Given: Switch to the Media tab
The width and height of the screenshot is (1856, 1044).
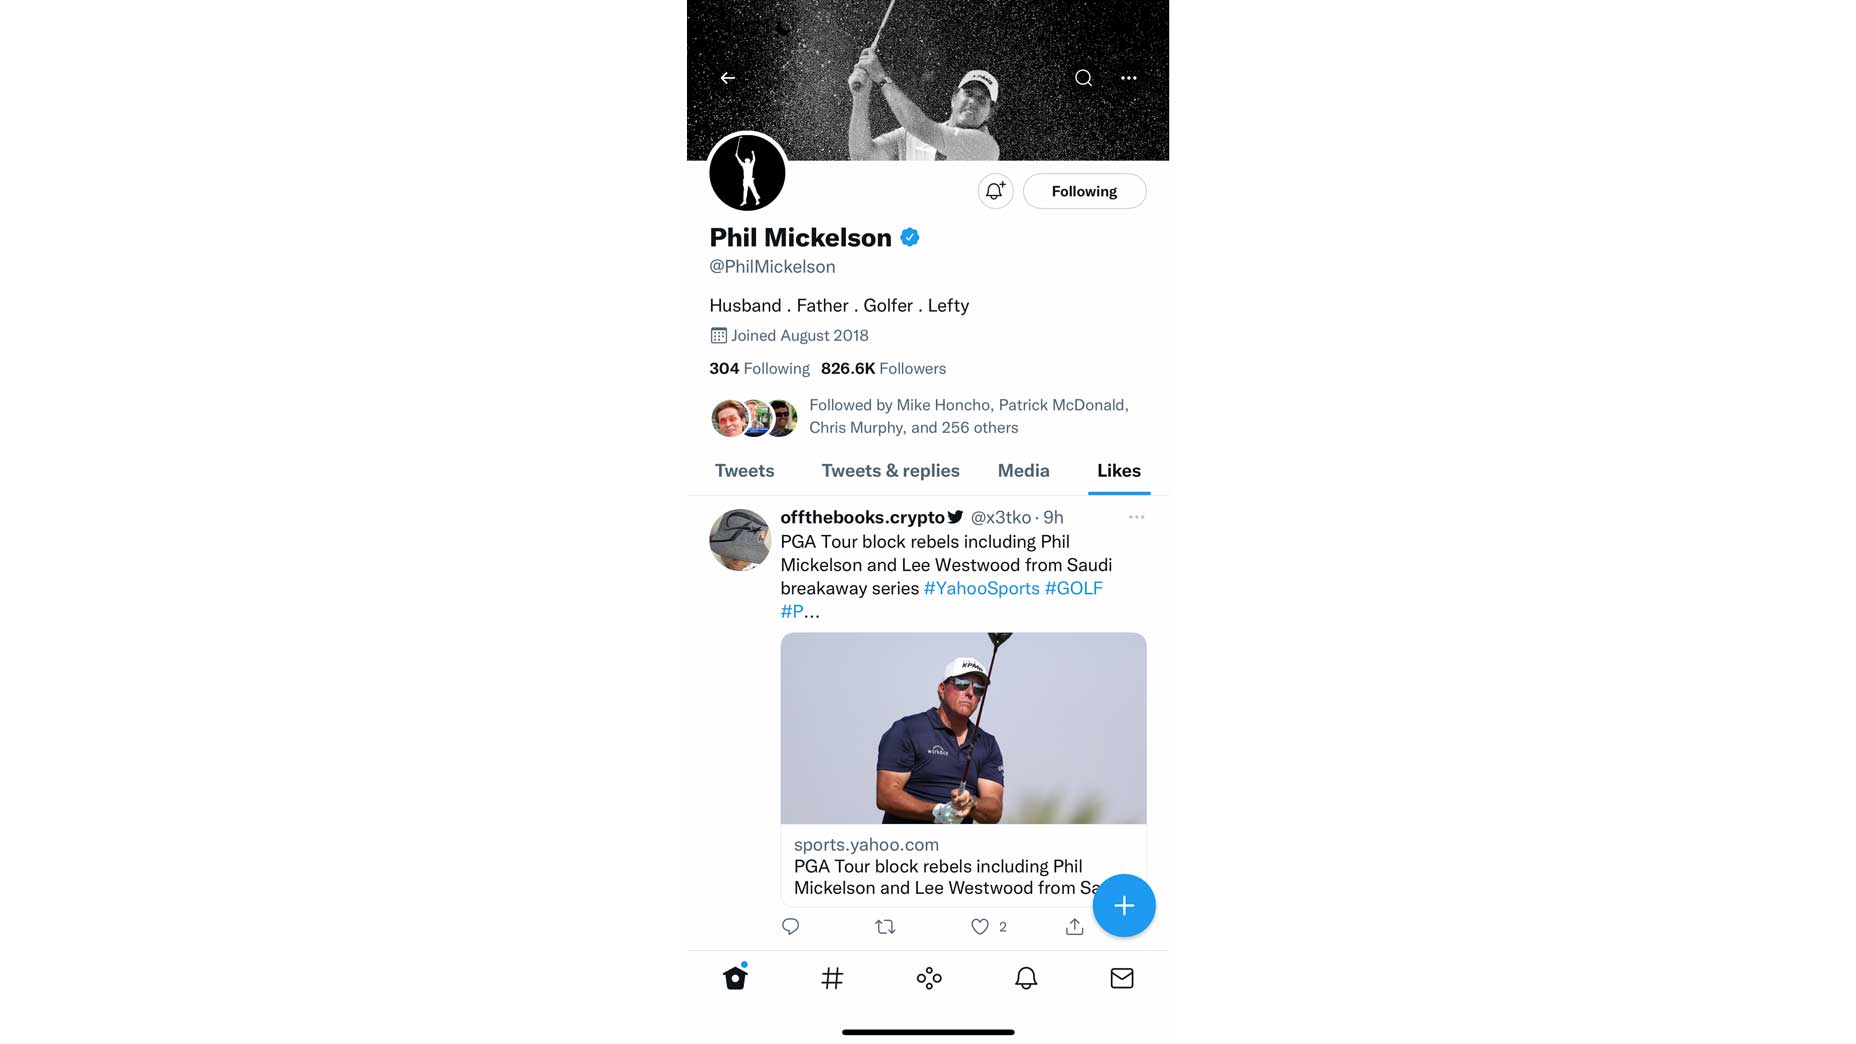Looking at the screenshot, I should click(x=1022, y=470).
